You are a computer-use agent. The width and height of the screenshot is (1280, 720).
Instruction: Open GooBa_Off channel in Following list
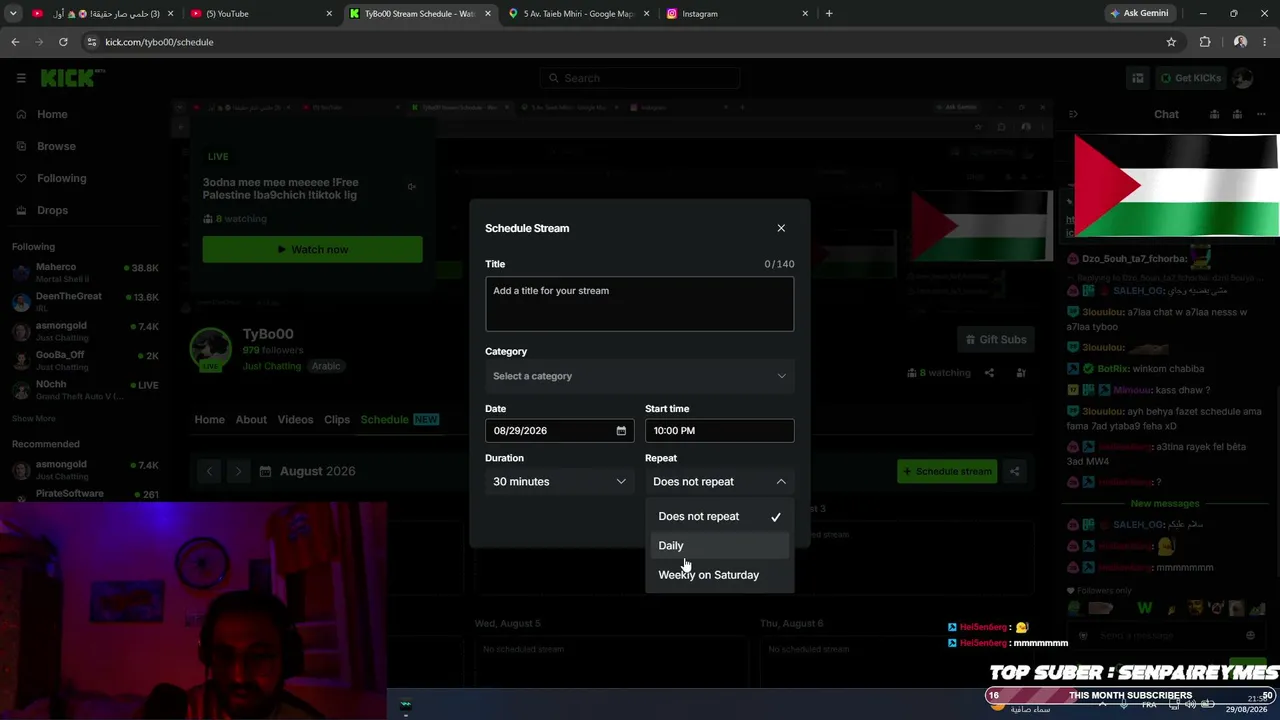coord(85,360)
